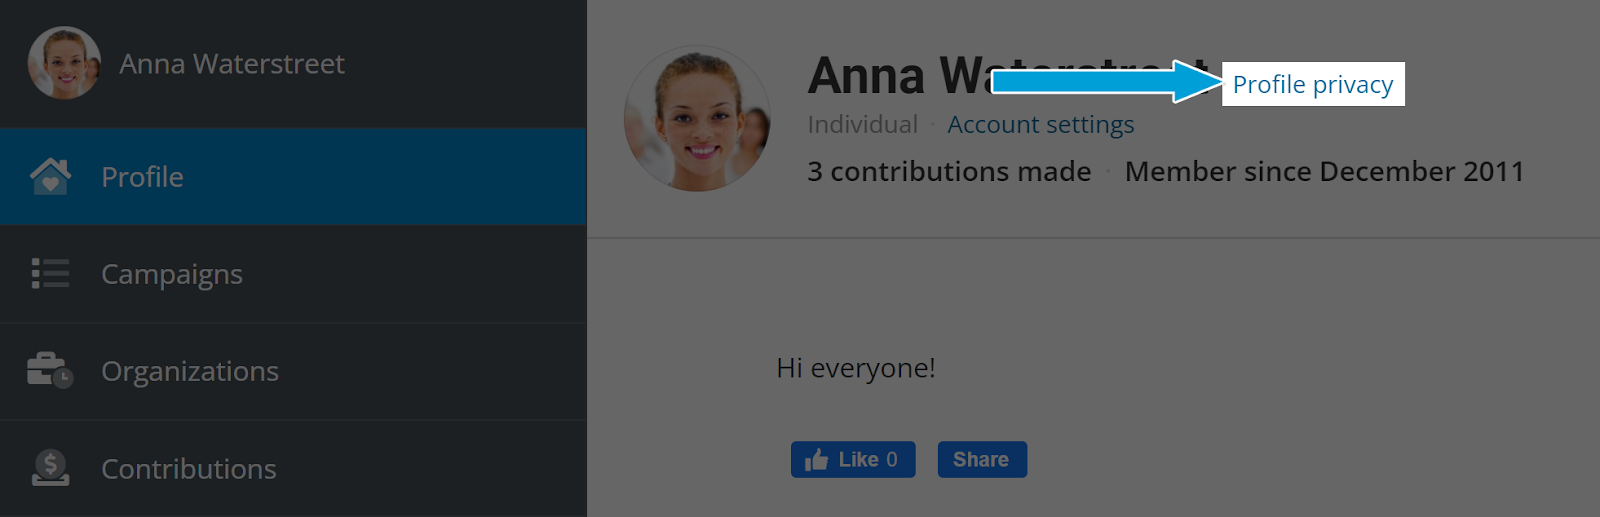The image size is (1600, 517).
Task: Click the small sidebar avatar photo
Action: point(64,63)
